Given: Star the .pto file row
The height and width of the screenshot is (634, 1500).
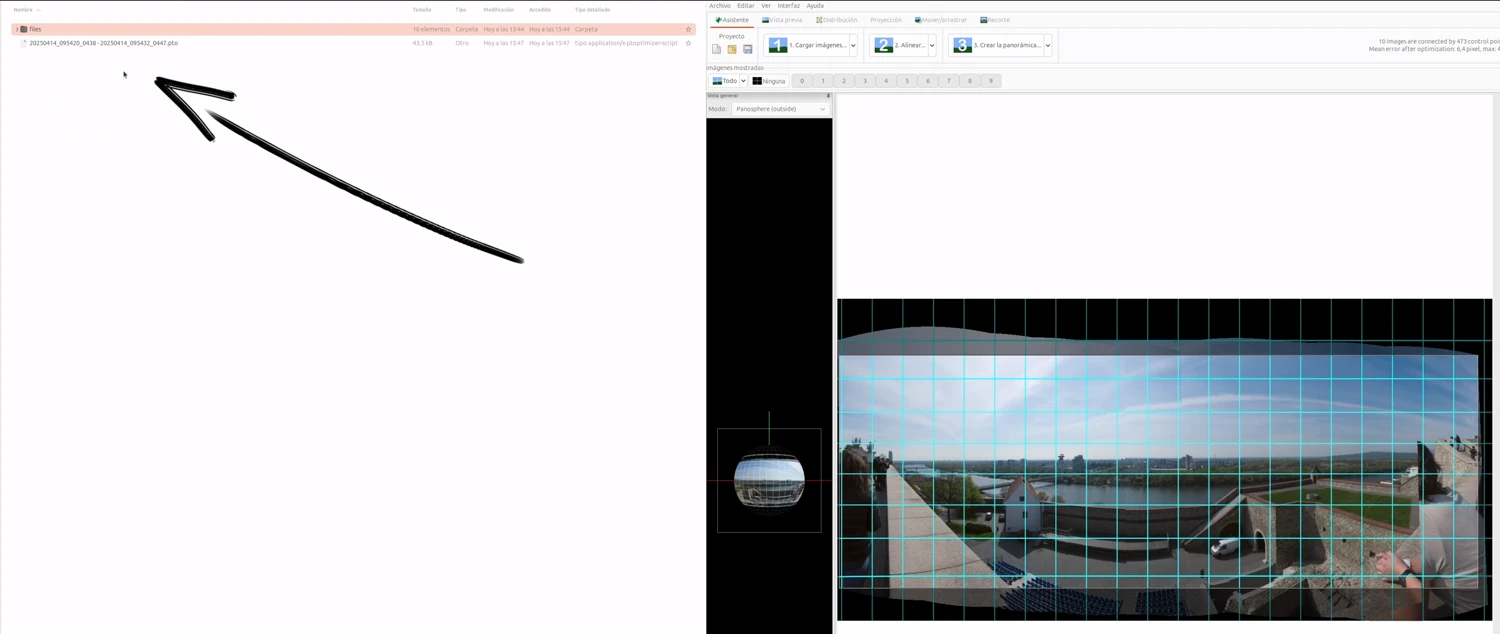Looking at the screenshot, I should point(688,43).
